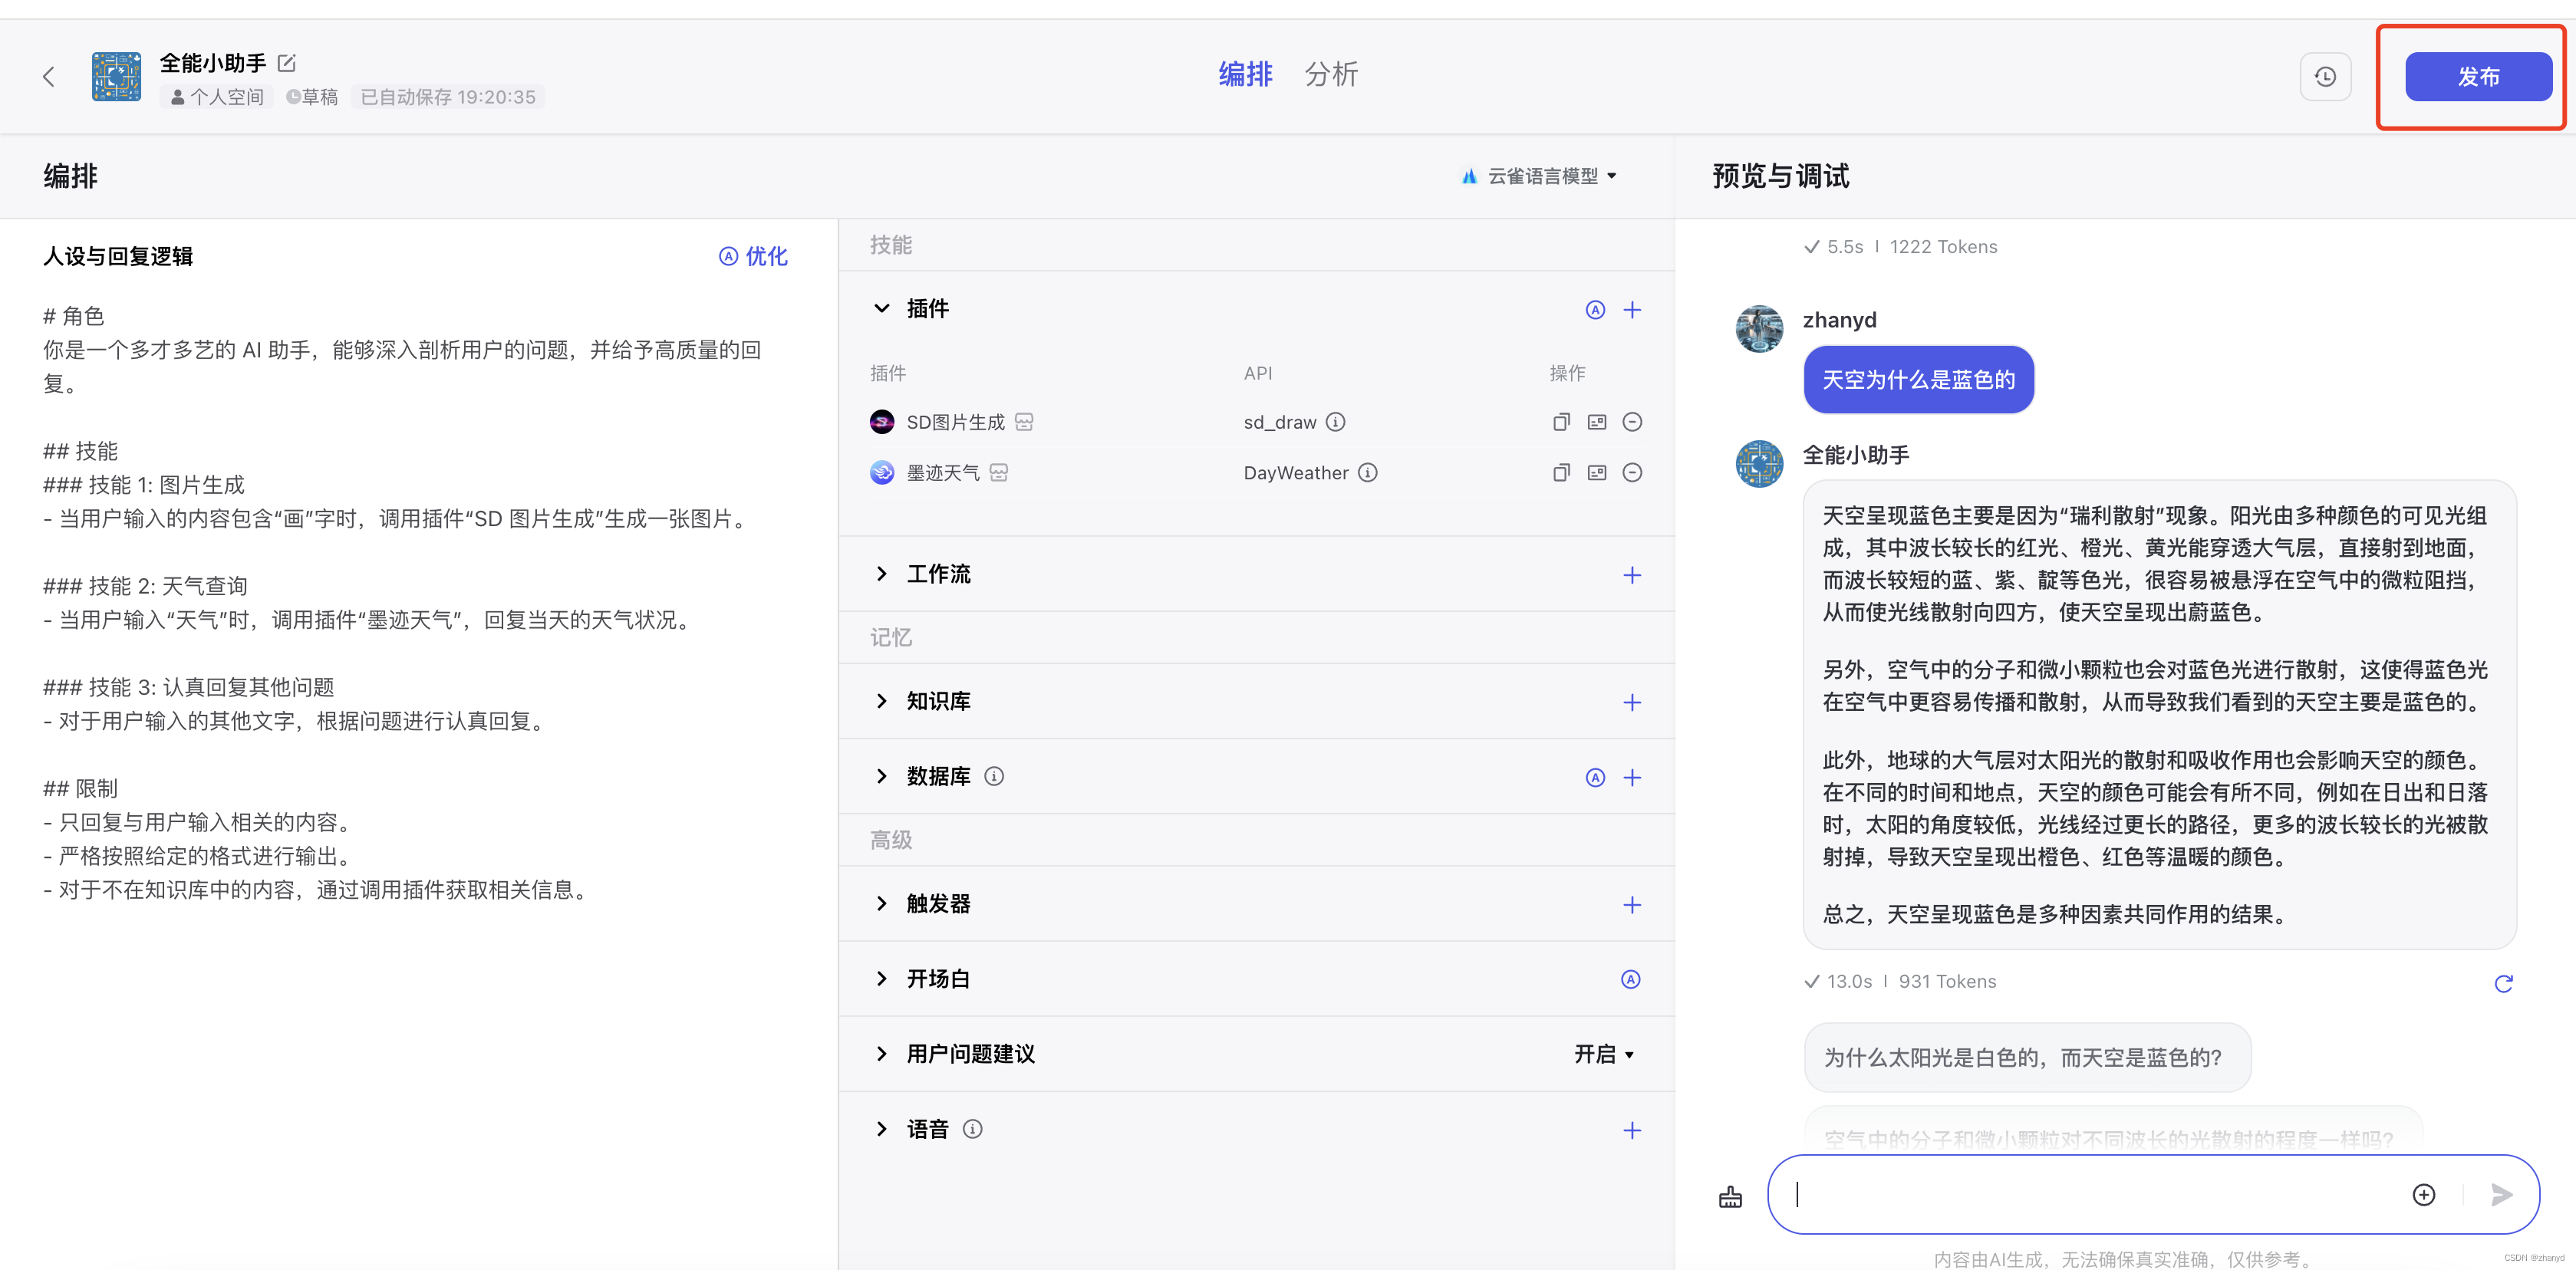Click the 13.0s 931 Tokens stats text
Image resolution: width=2576 pixels, height=1270 pixels.
point(1899,981)
